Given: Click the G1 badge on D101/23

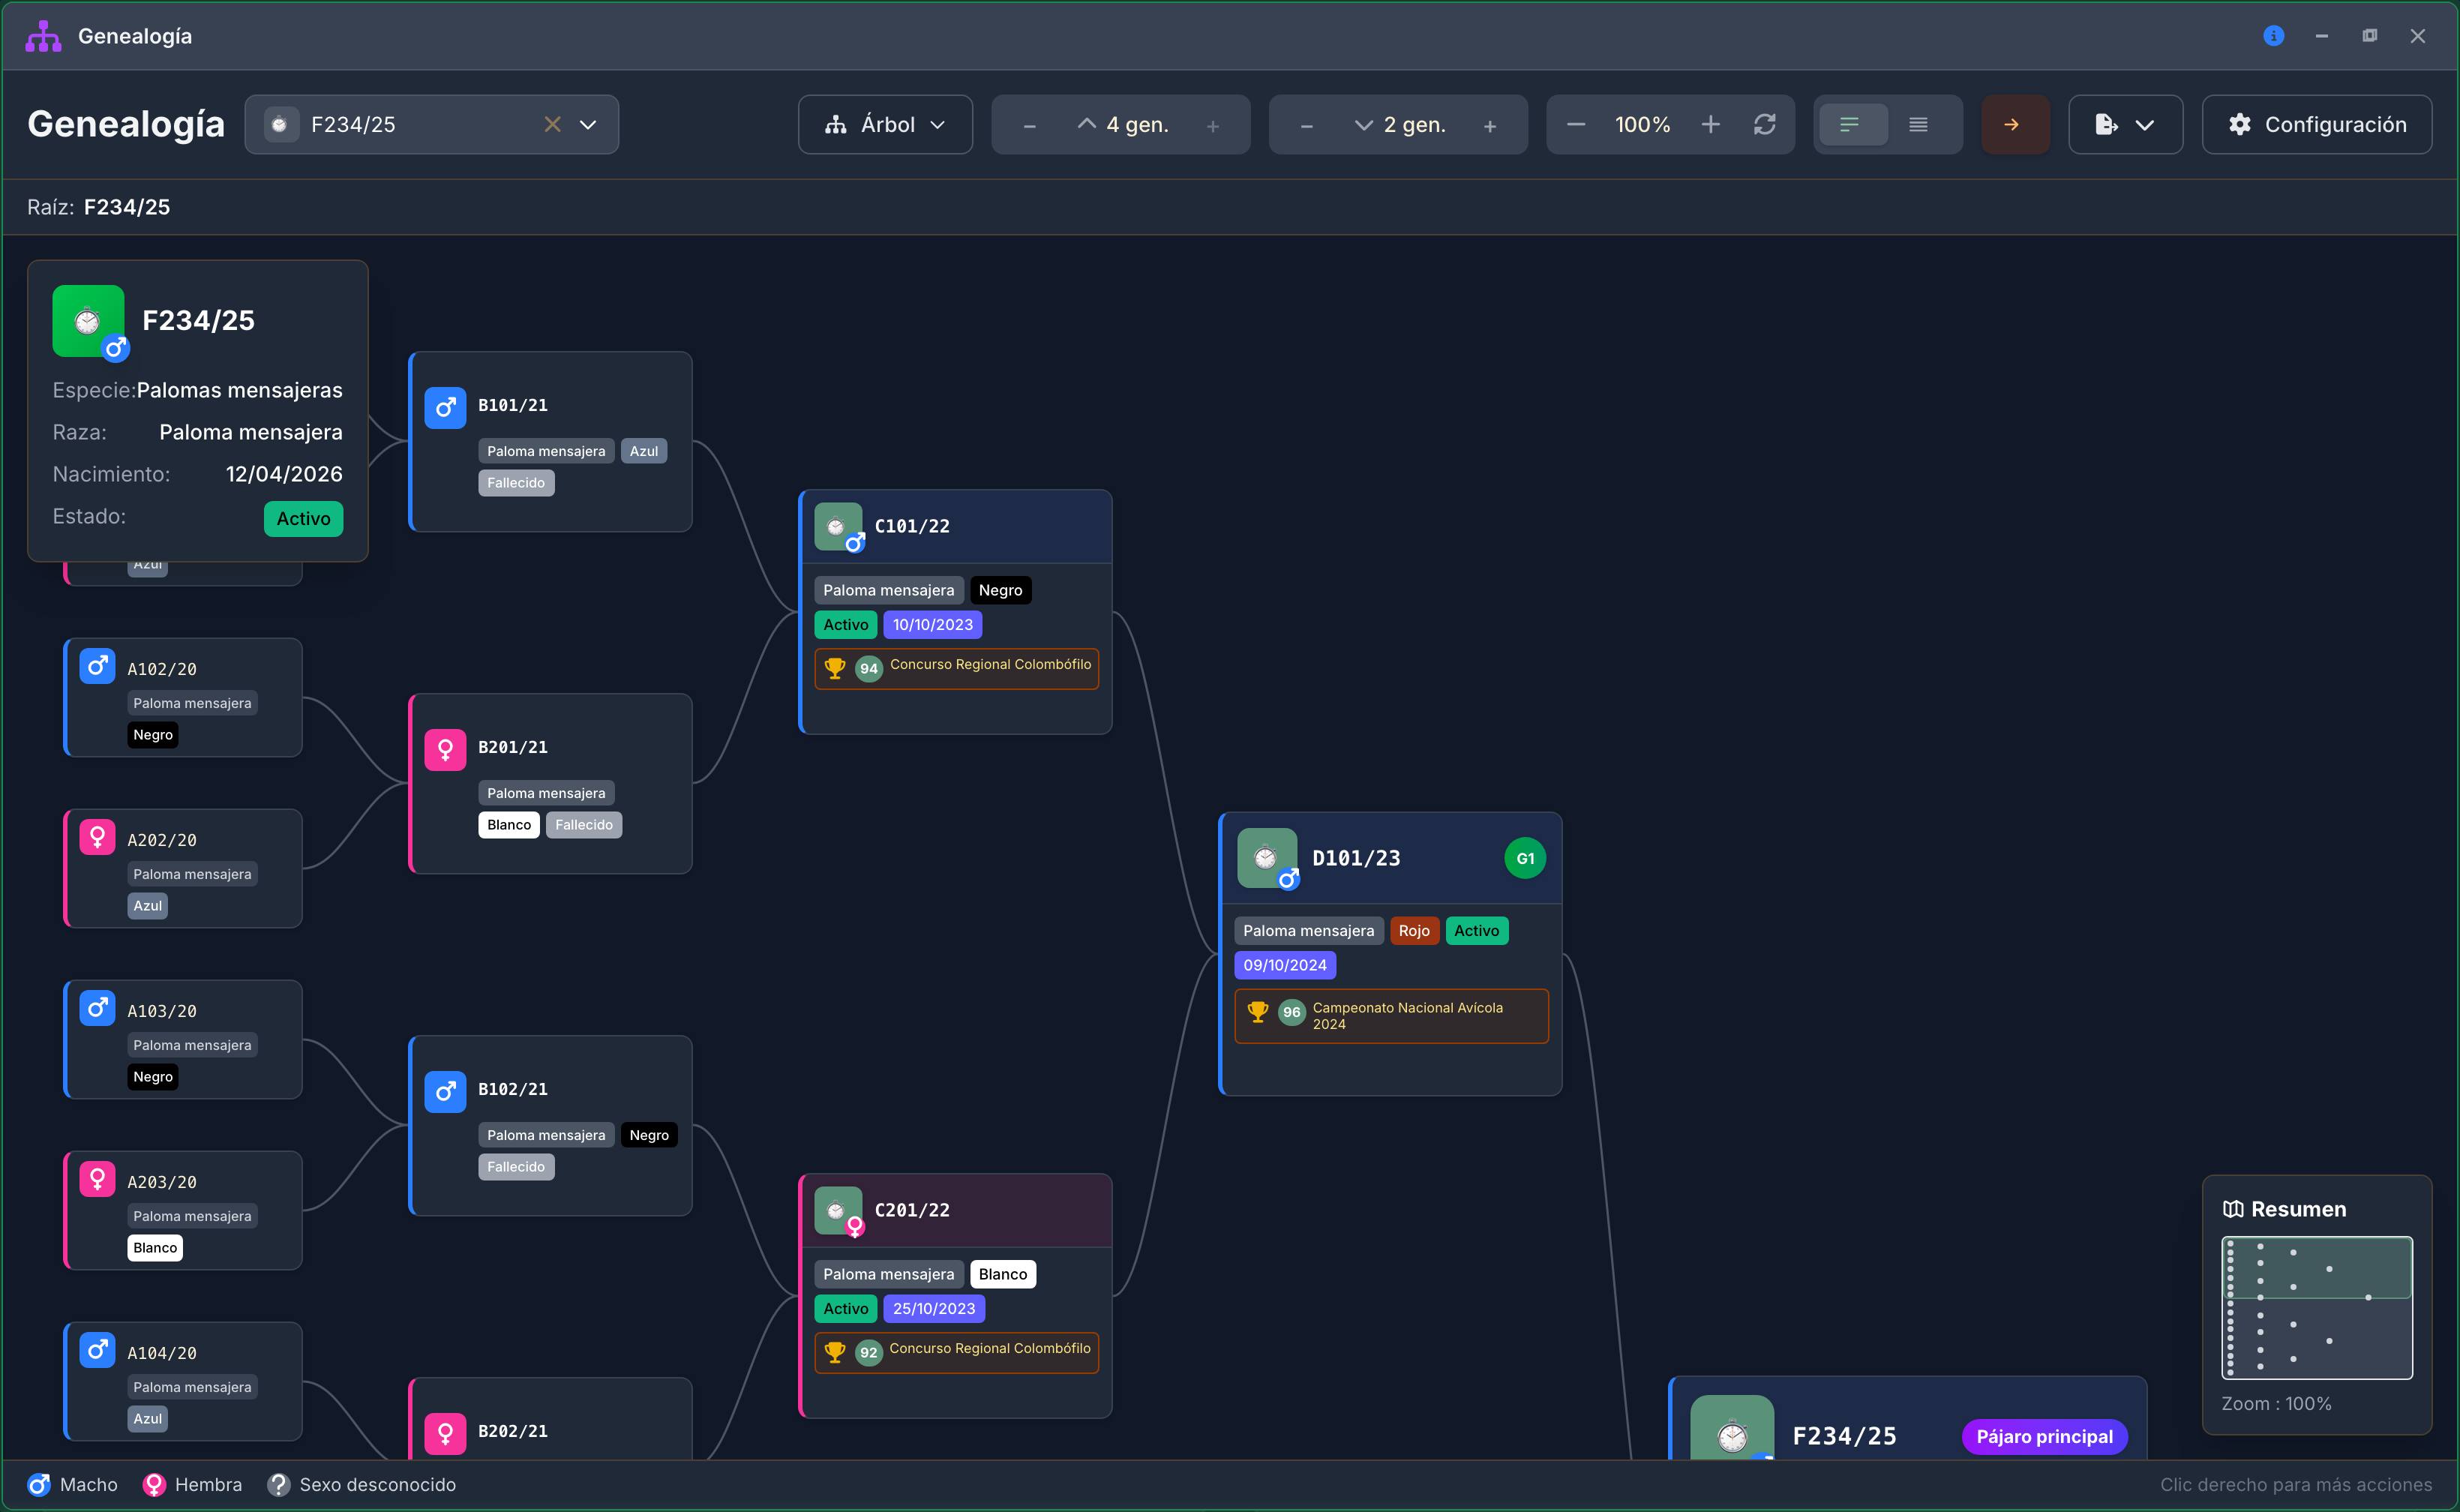Looking at the screenshot, I should point(1525,858).
